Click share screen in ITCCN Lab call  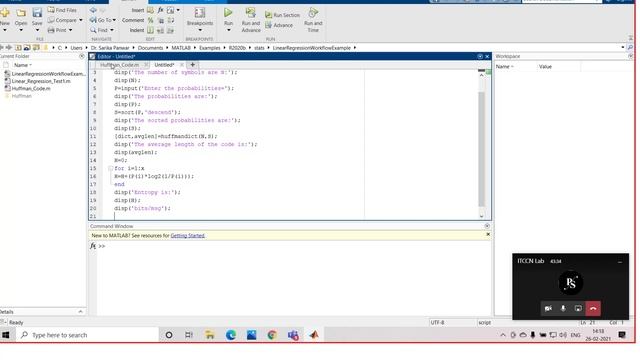point(578,309)
